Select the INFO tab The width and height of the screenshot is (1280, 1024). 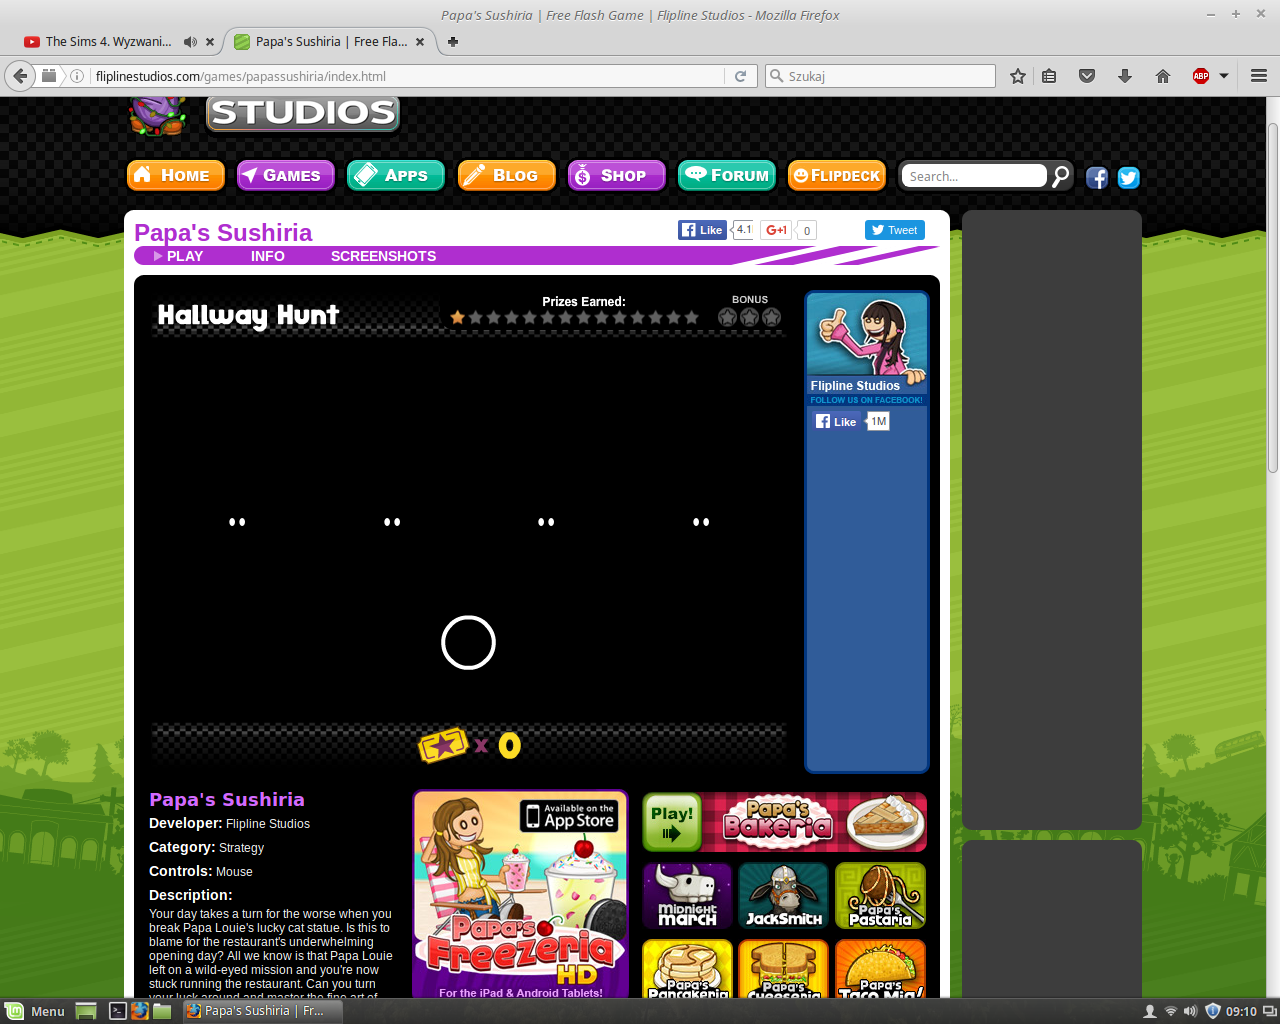pyautogui.click(x=268, y=256)
